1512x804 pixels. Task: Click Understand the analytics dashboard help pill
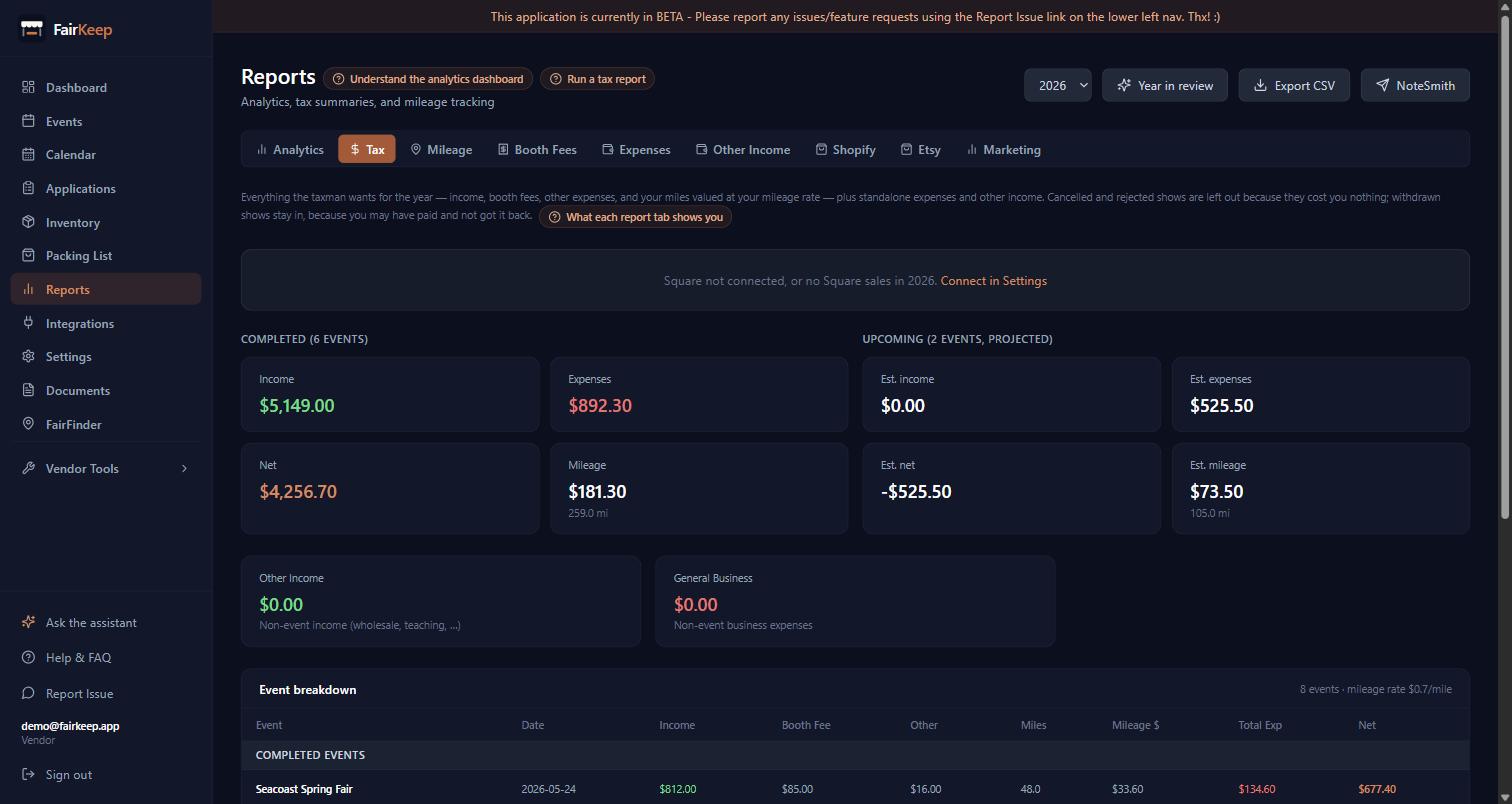click(428, 79)
